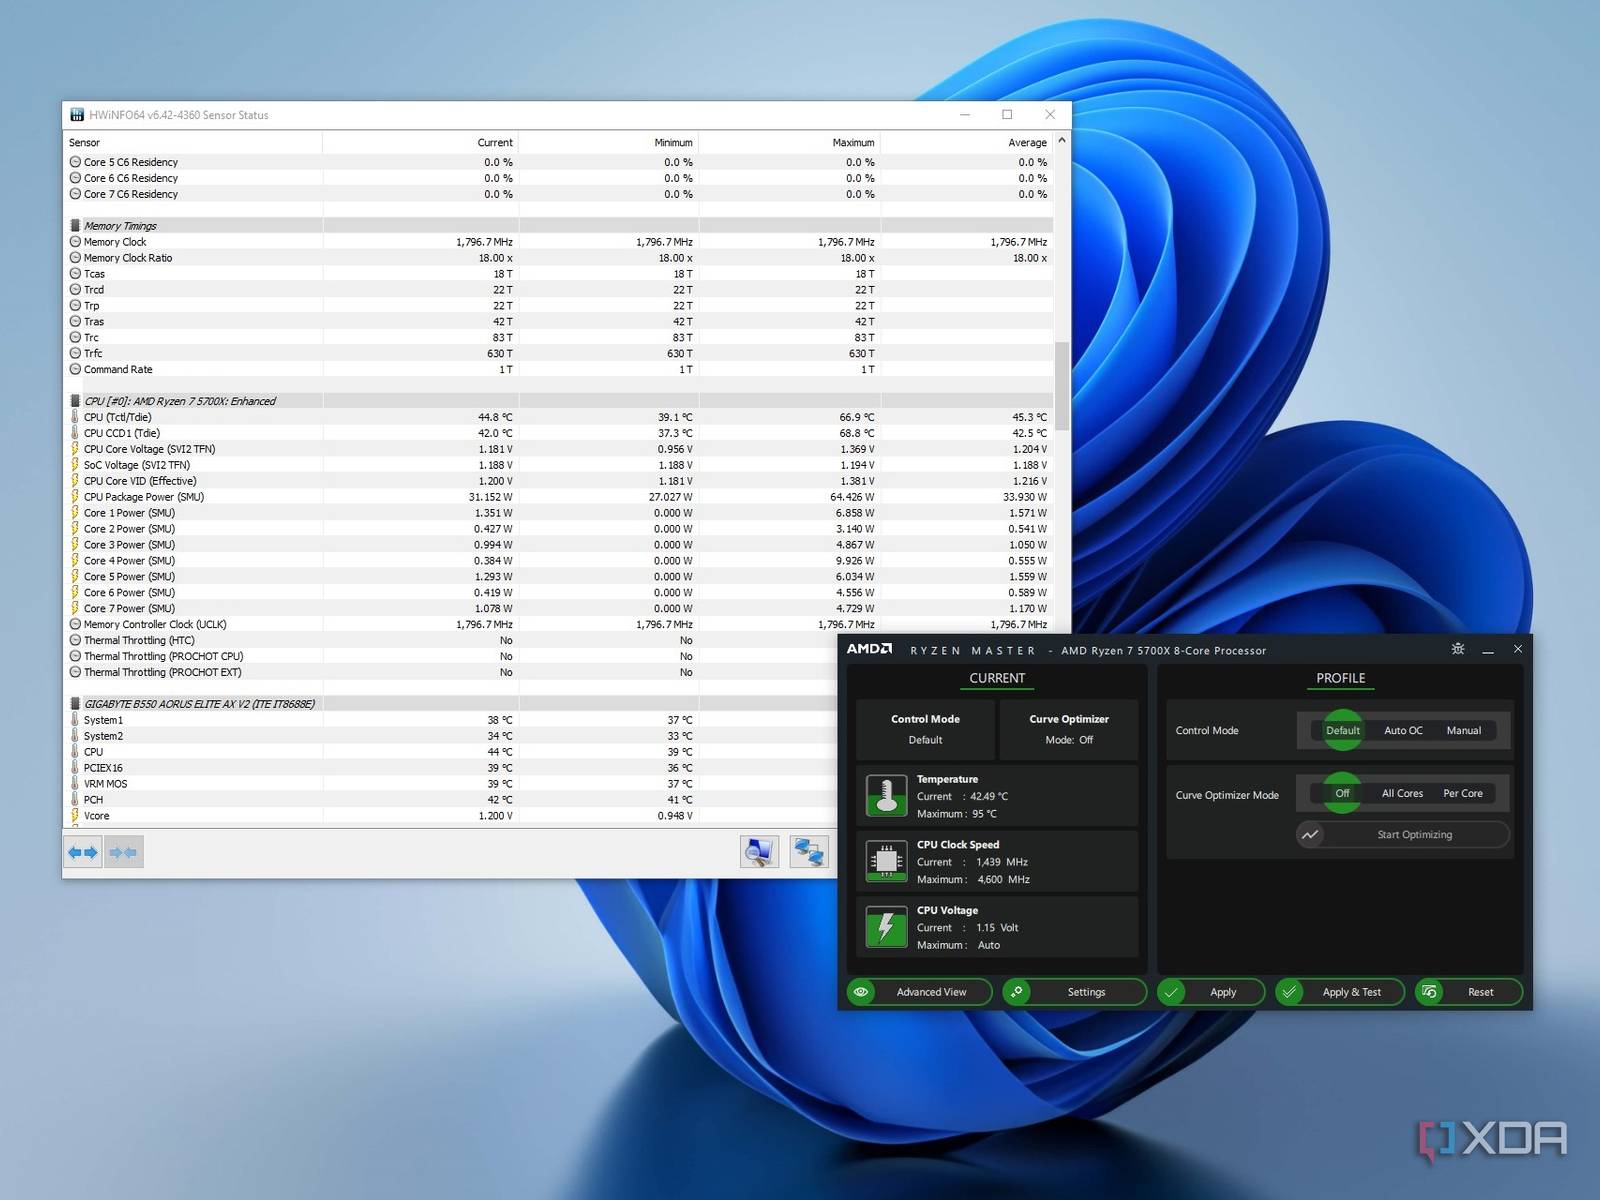Click the thermometer Temperature icon
The height and width of the screenshot is (1200, 1600).
coord(885,796)
